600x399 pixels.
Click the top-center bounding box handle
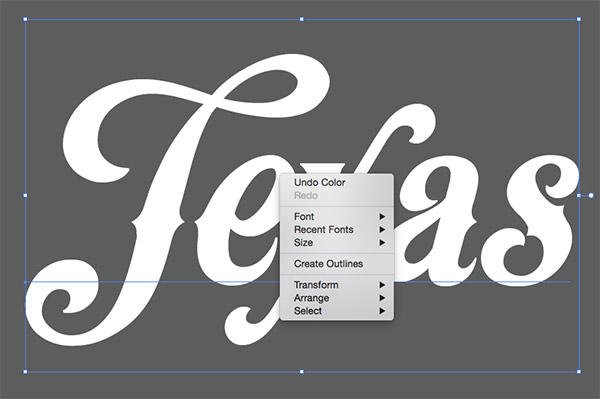pyautogui.click(x=302, y=19)
